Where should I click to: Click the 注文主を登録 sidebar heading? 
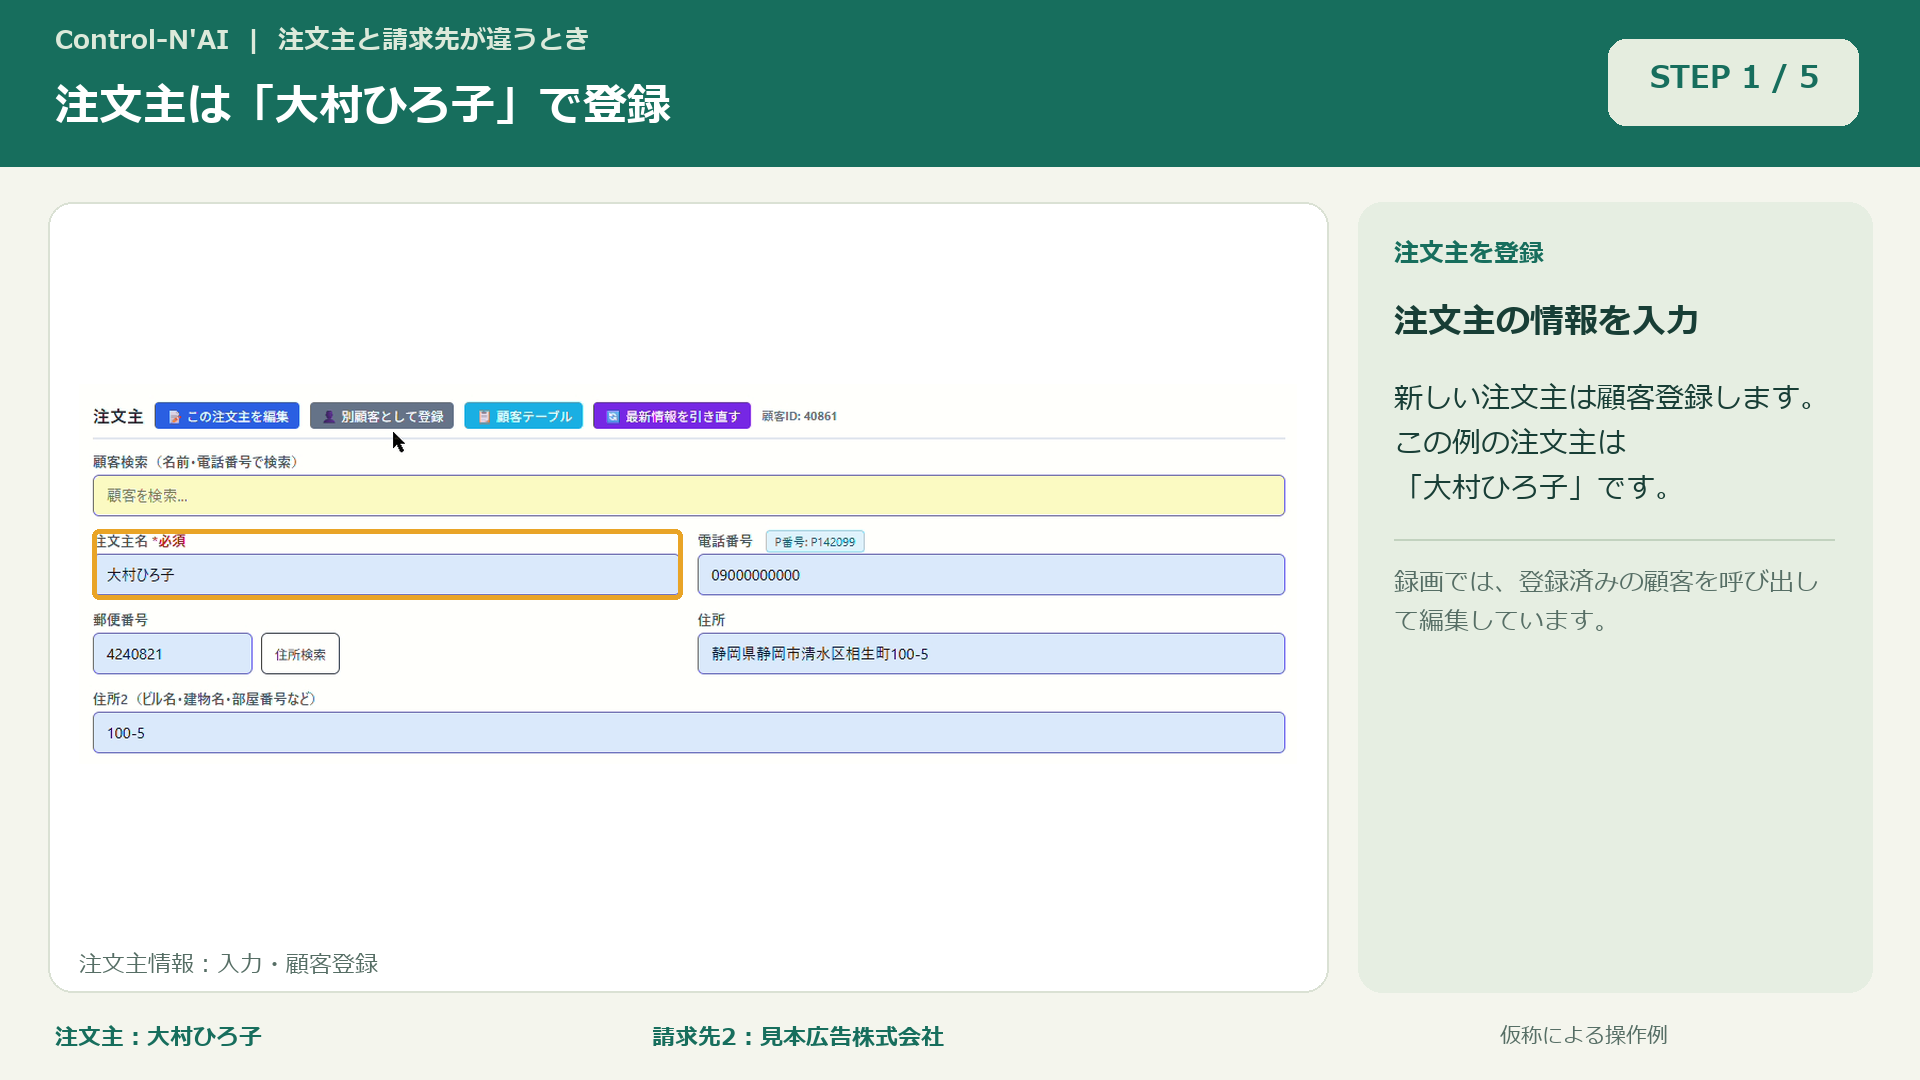[1468, 253]
